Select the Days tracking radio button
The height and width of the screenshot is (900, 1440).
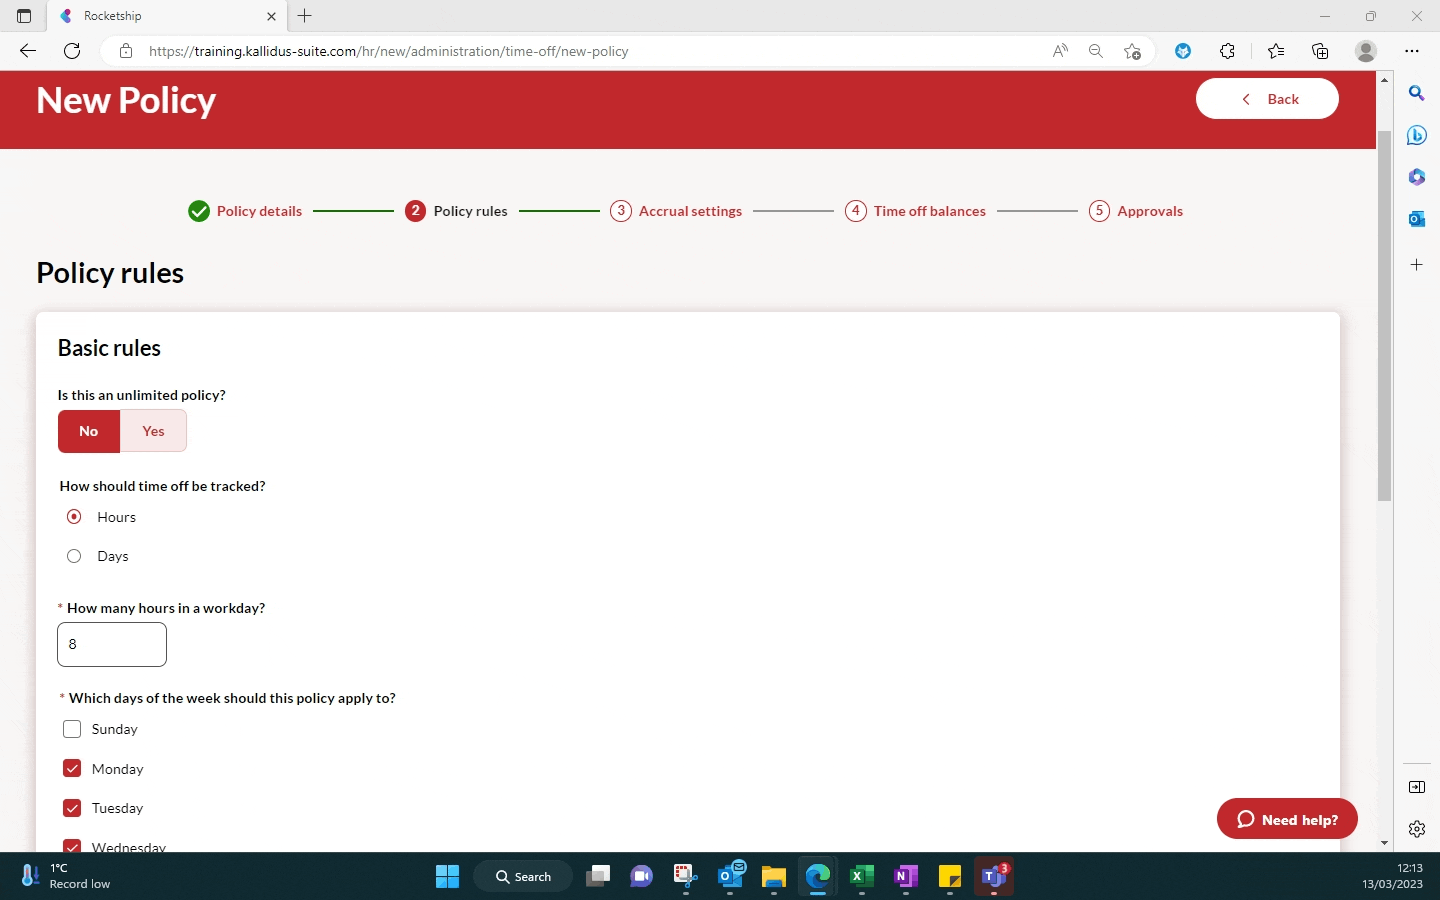coord(74,556)
